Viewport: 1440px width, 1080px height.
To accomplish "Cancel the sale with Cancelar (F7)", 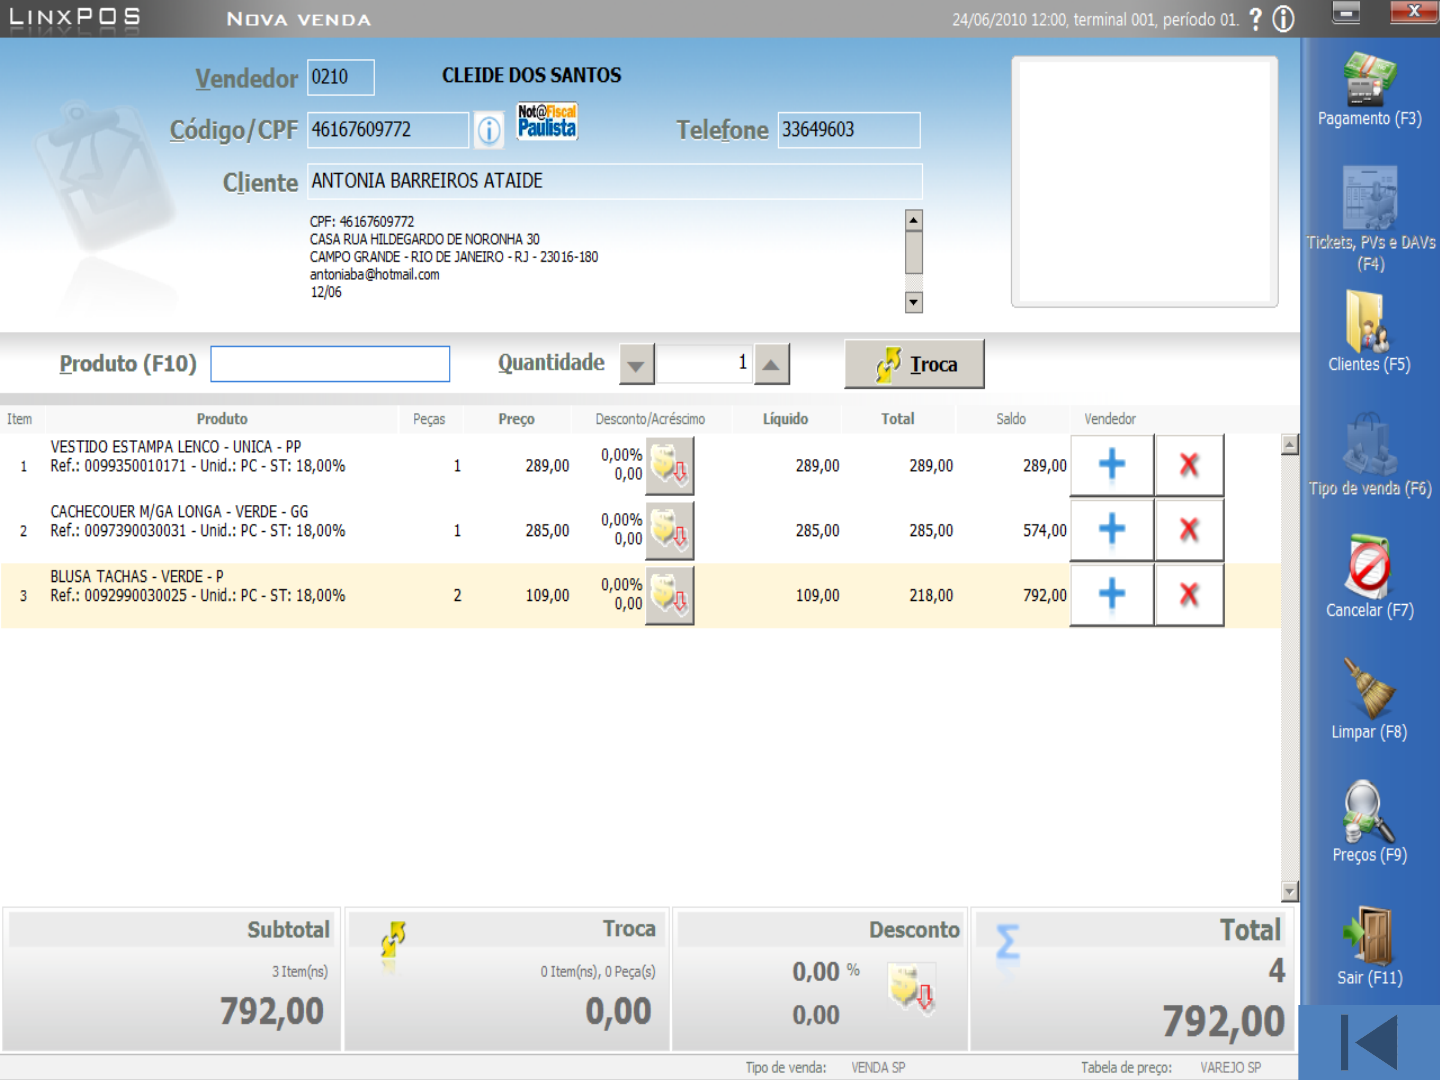I will 1369,578.
